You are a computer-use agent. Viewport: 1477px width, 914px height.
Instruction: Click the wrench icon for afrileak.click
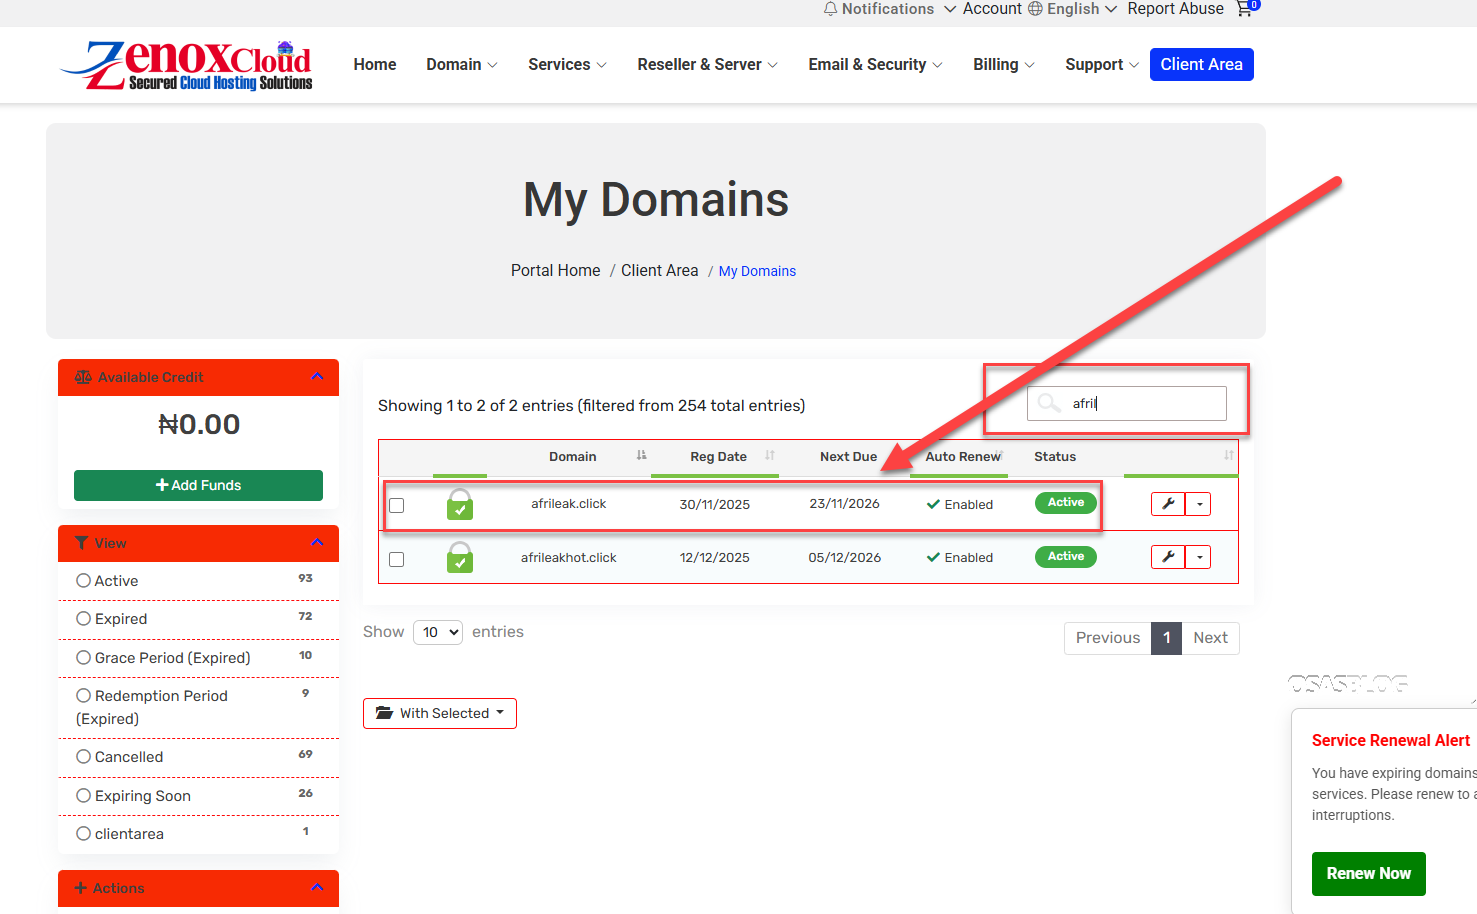coord(1168,504)
